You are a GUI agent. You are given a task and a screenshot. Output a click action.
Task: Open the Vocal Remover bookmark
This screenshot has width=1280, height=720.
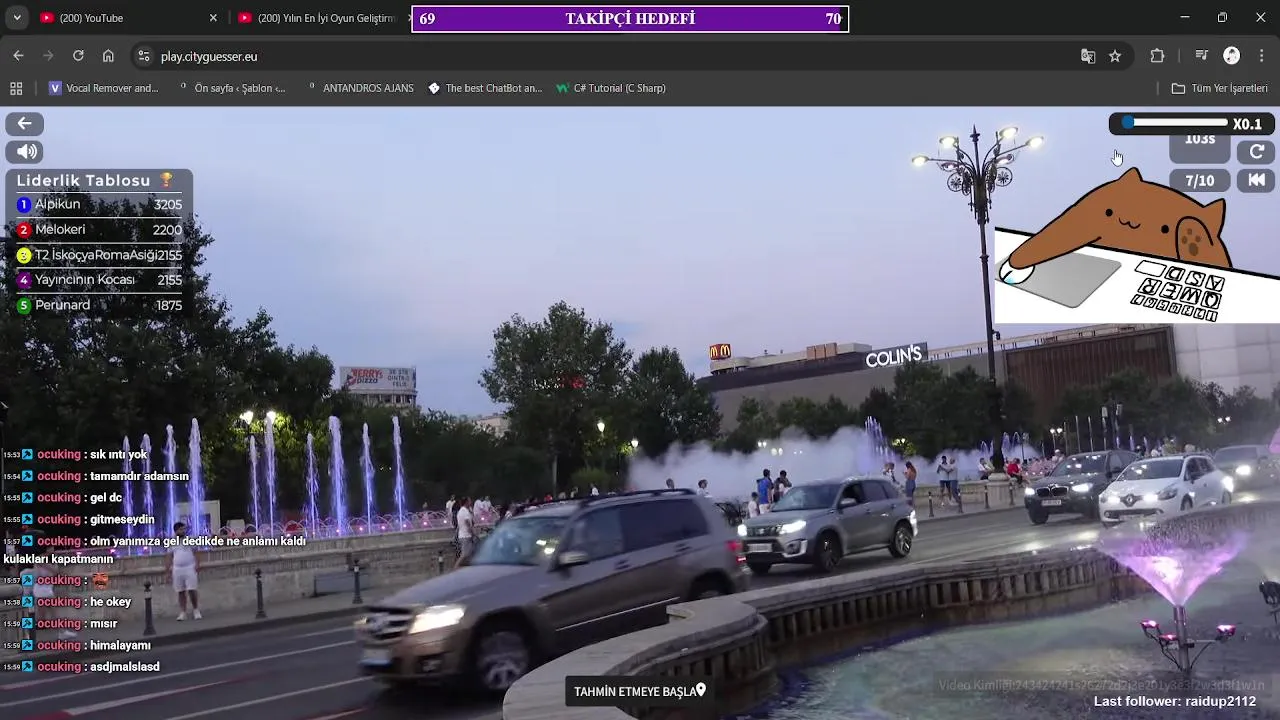click(x=103, y=88)
